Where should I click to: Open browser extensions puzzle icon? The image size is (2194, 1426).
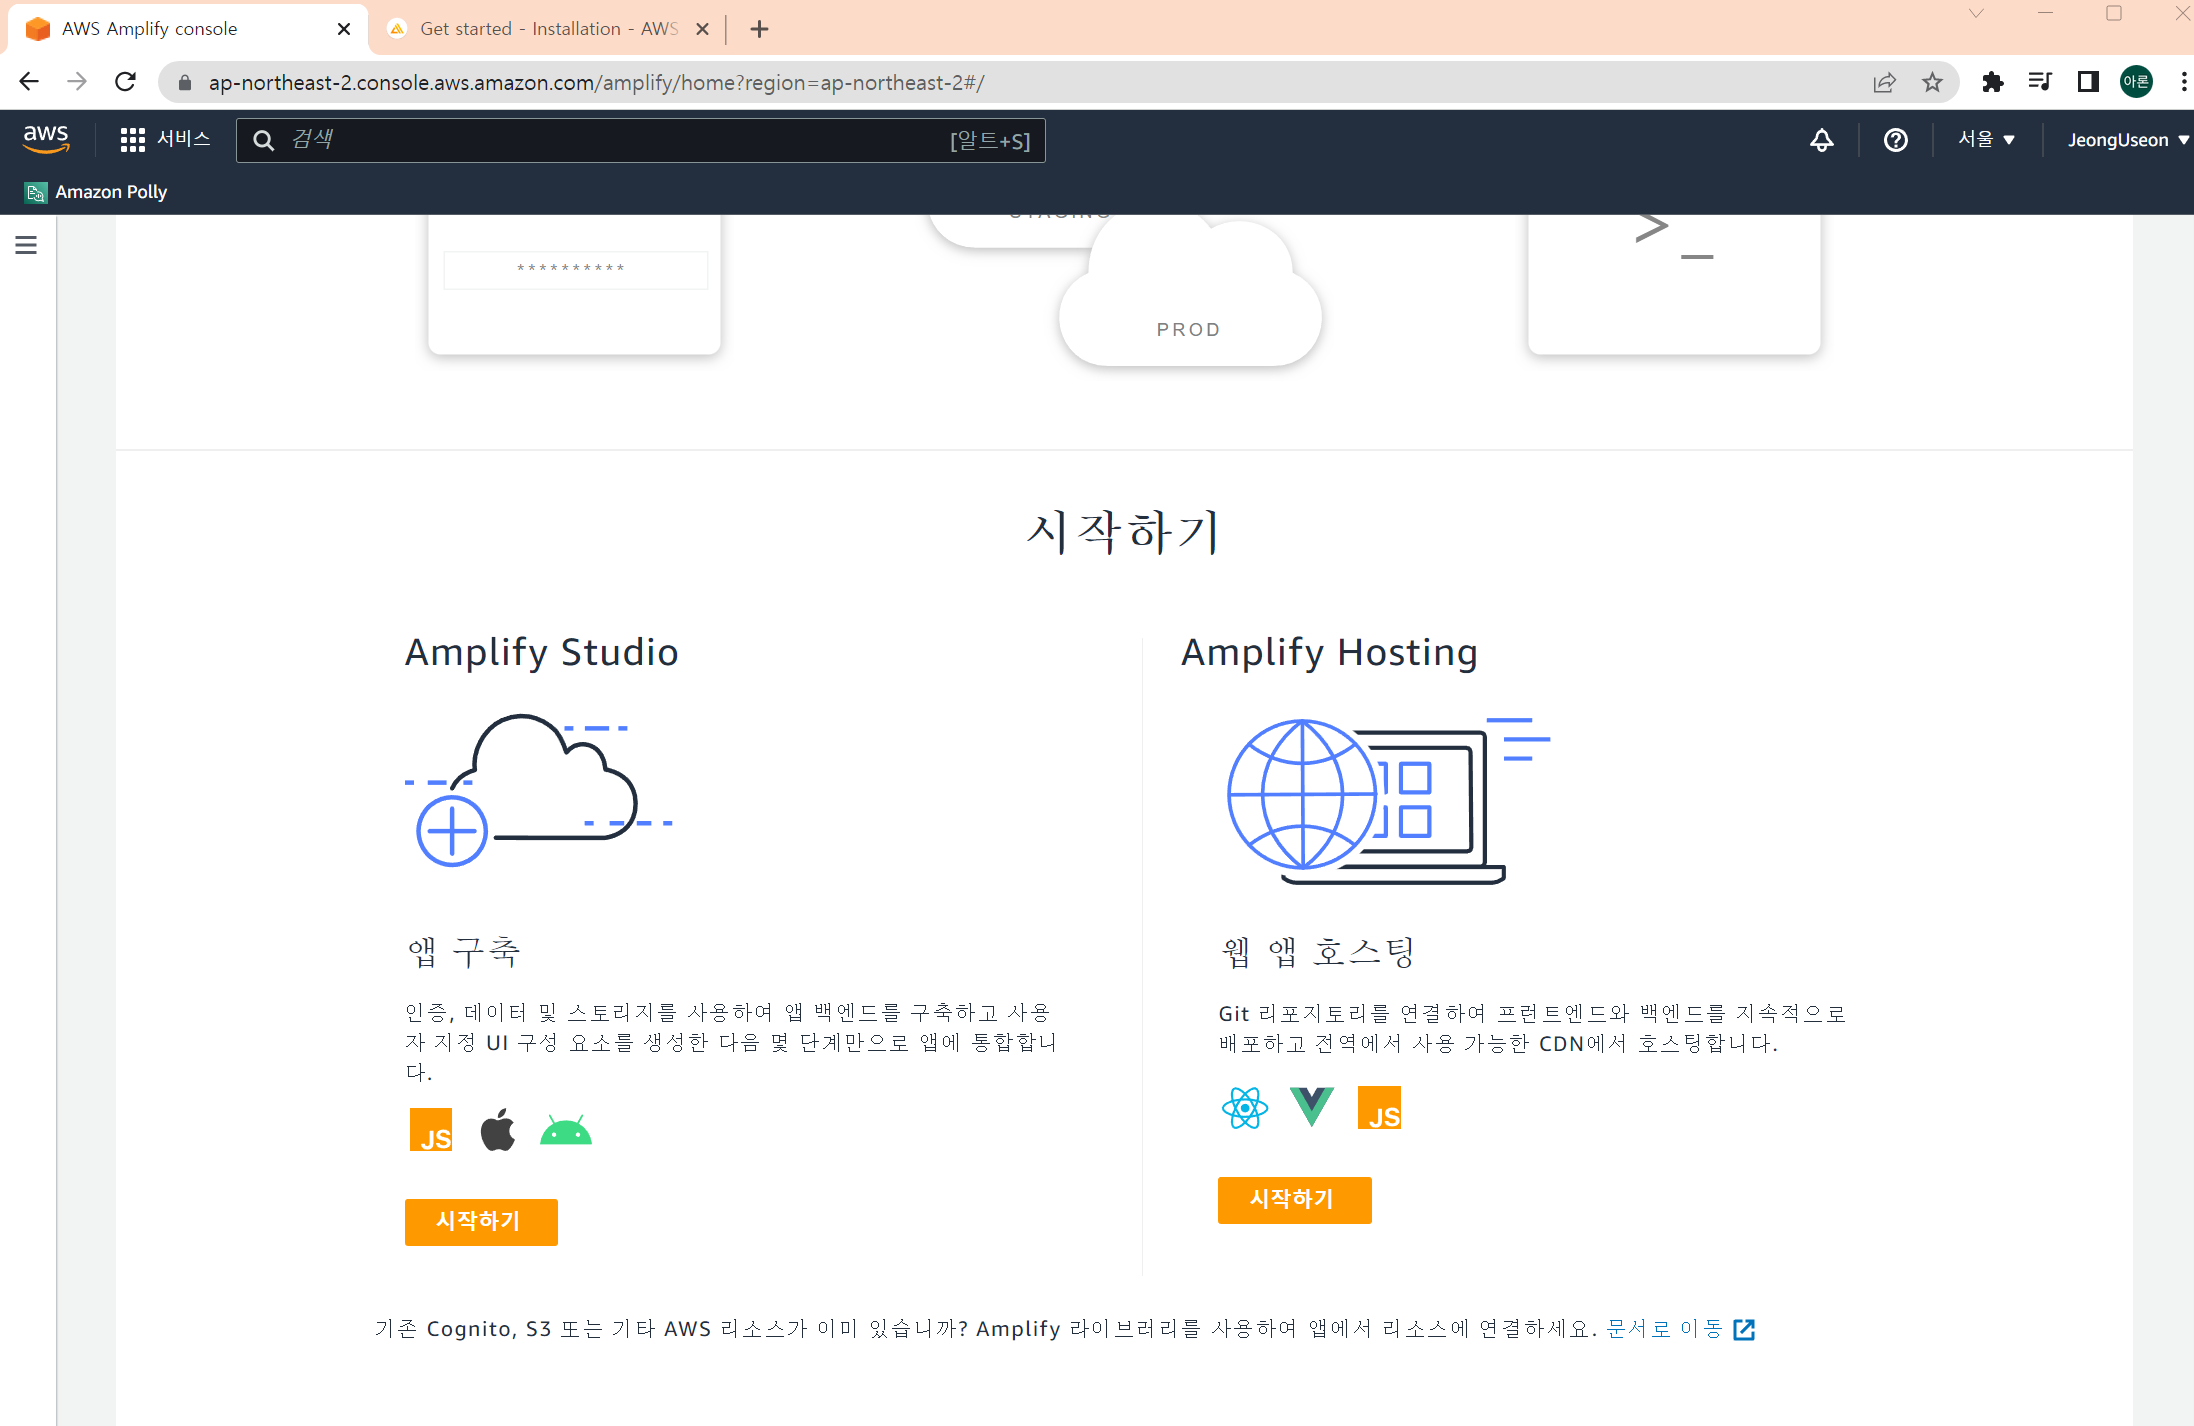(x=1992, y=82)
